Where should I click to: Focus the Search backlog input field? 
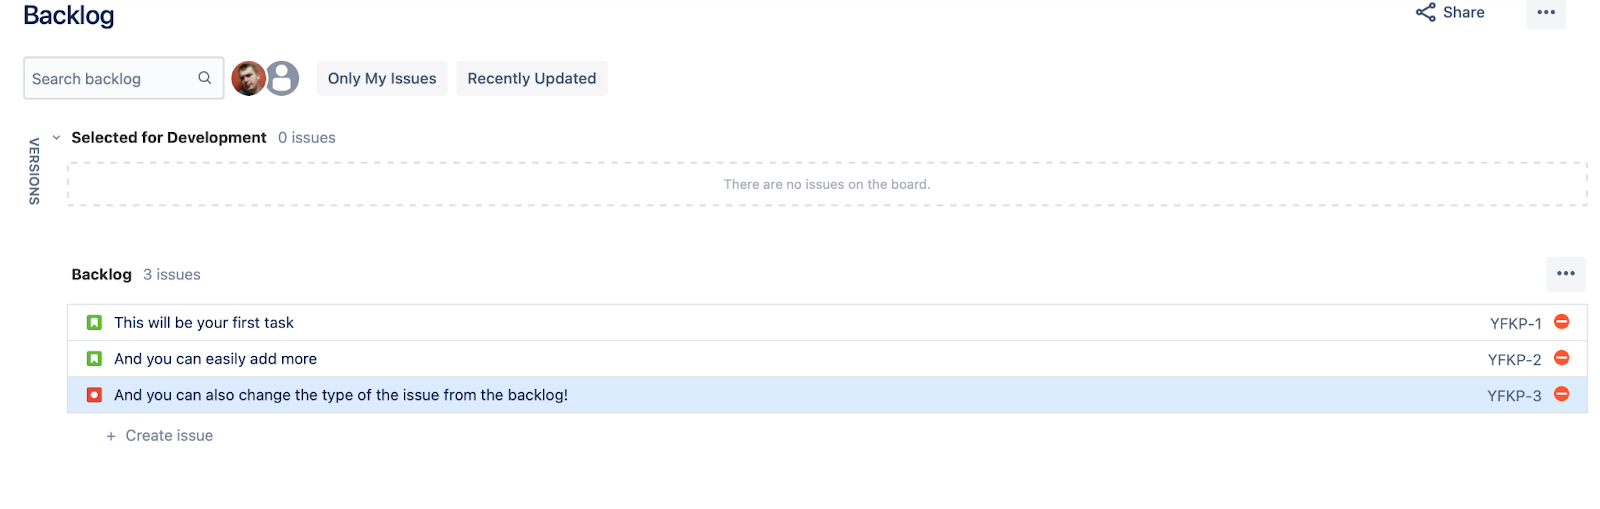pos(110,78)
